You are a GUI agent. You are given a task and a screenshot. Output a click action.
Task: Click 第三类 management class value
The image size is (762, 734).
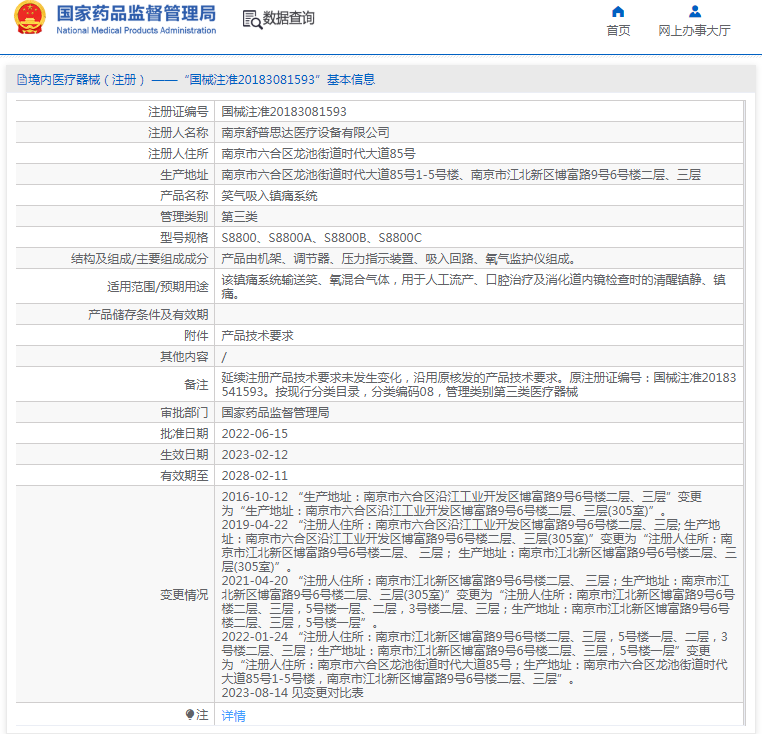pos(240,217)
